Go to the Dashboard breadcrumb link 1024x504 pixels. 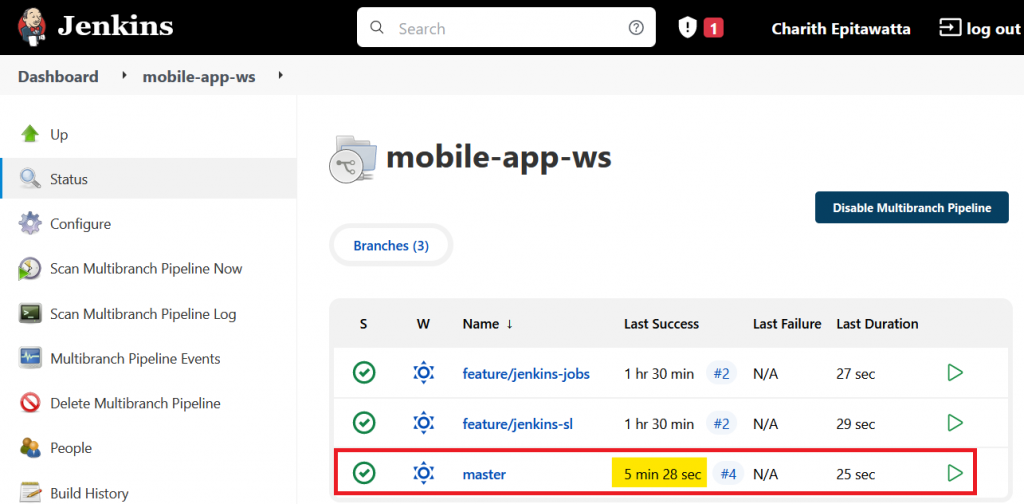(58, 76)
